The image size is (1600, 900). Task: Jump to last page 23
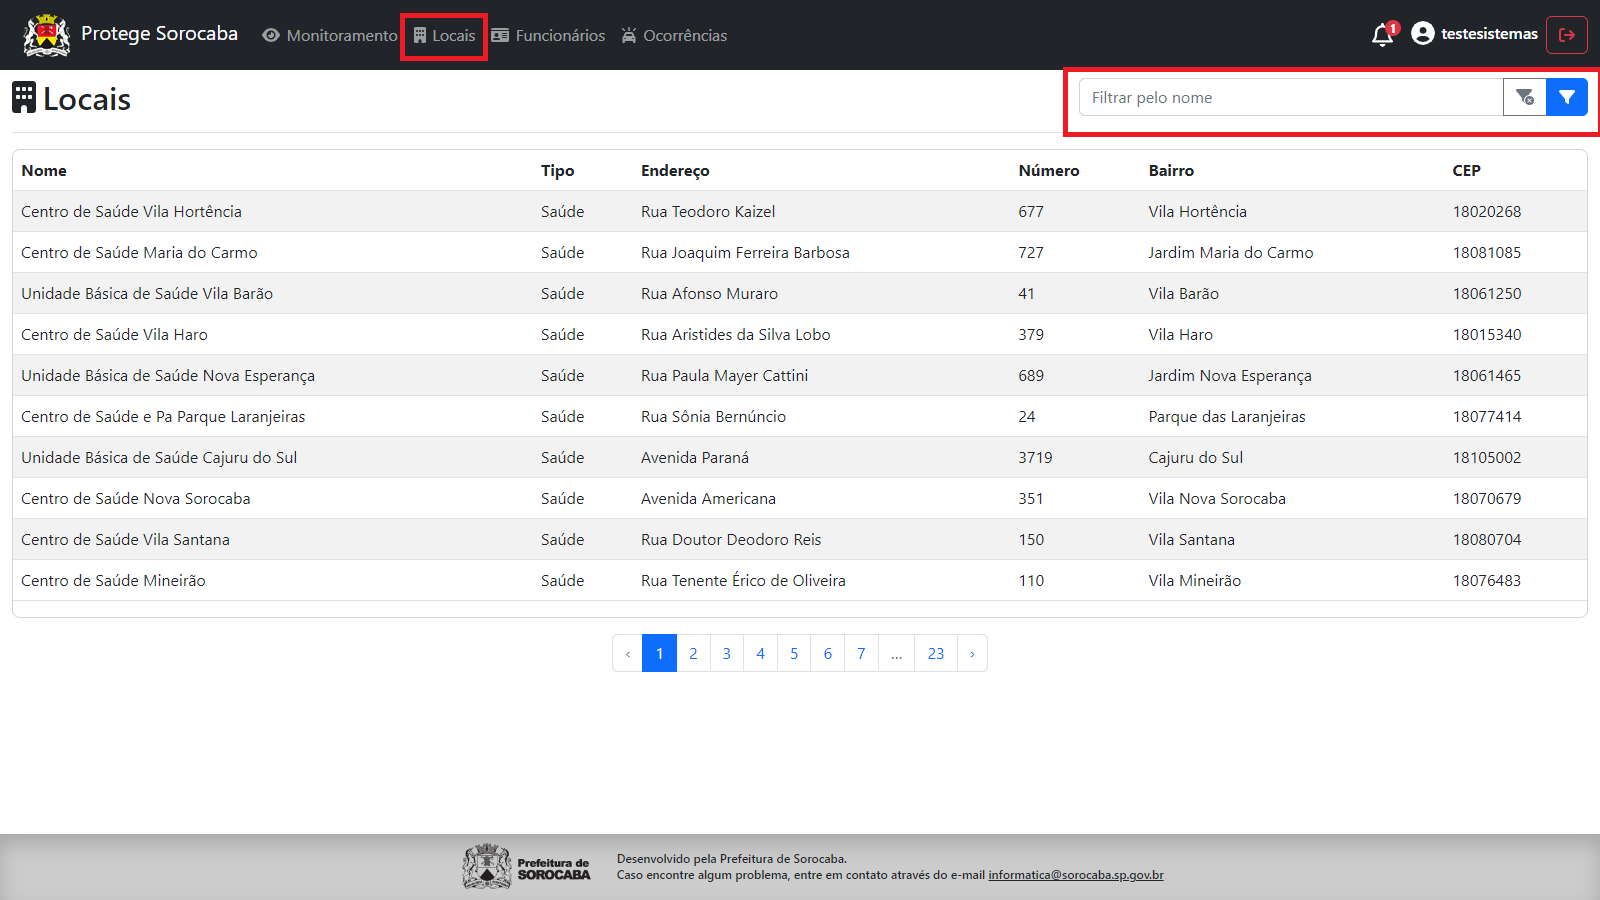[936, 653]
